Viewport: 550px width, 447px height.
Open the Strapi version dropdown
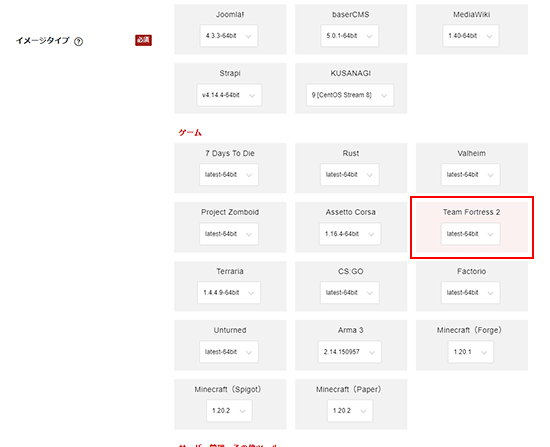(x=229, y=95)
